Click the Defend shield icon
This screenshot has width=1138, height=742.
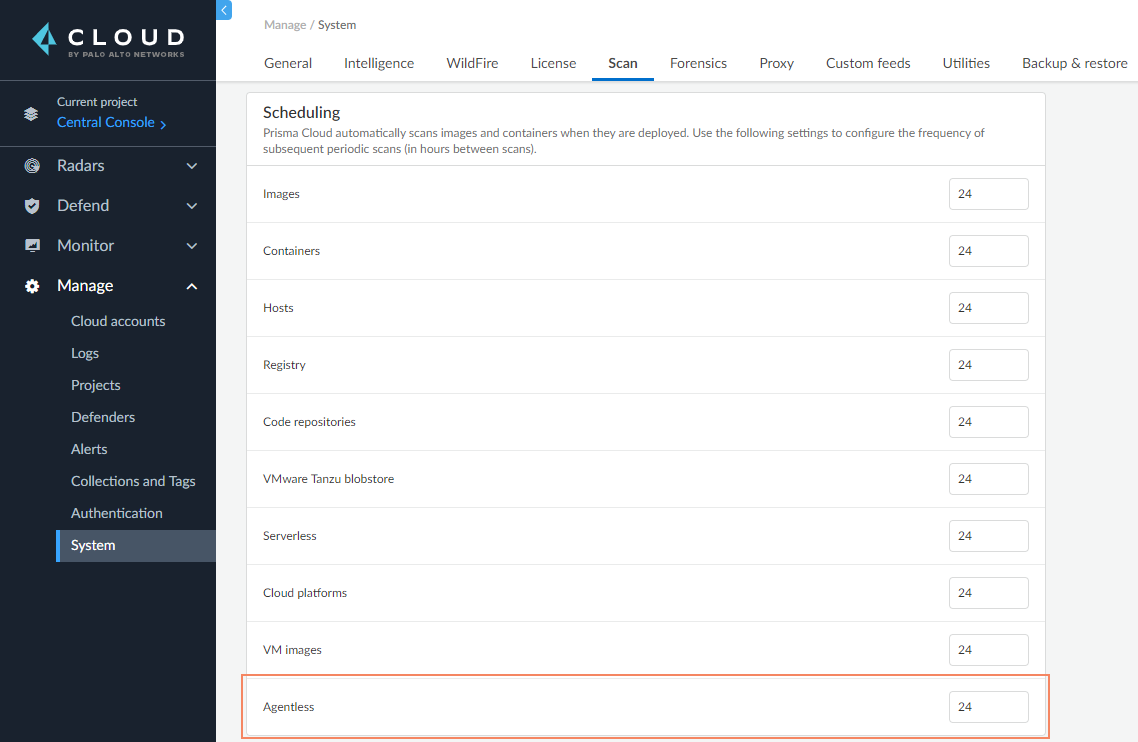(x=32, y=205)
